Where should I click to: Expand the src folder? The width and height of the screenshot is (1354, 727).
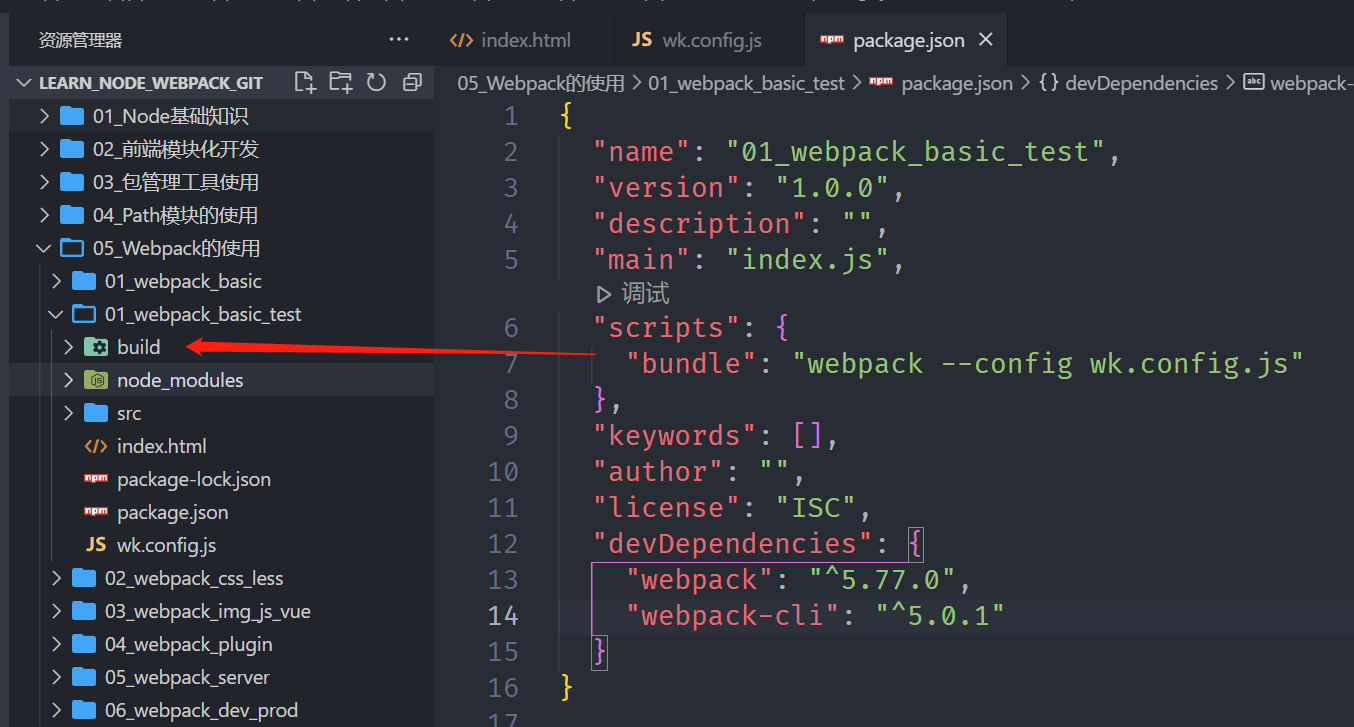pyautogui.click(x=68, y=413)
